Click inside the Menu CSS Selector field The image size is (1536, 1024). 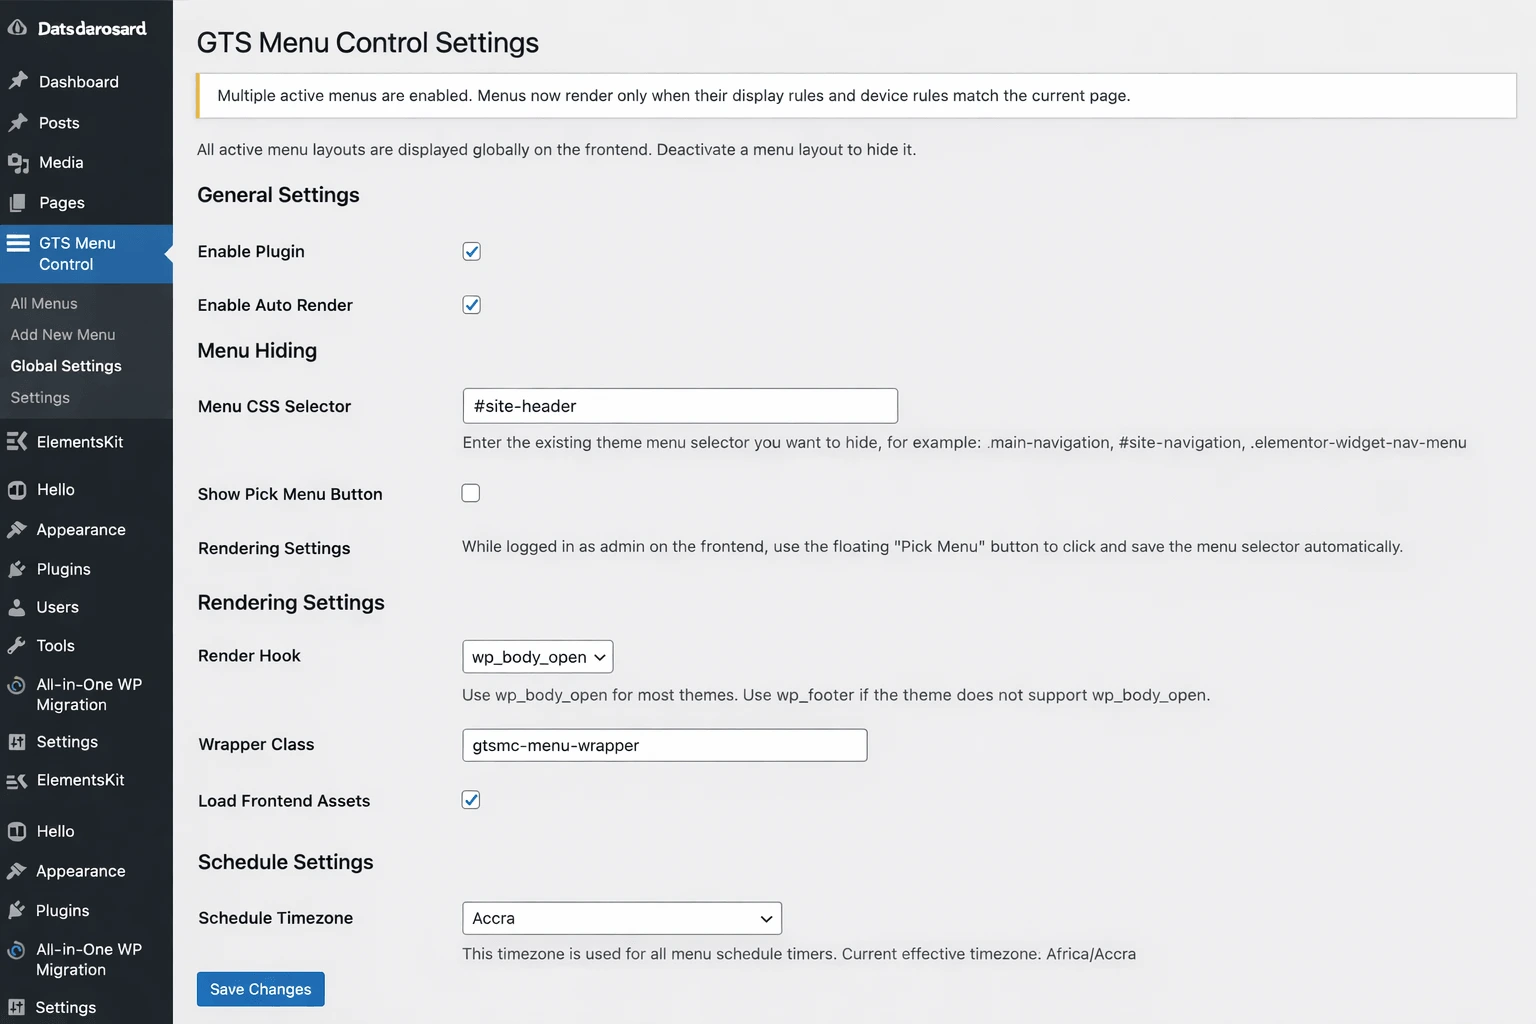coord(679,405)
